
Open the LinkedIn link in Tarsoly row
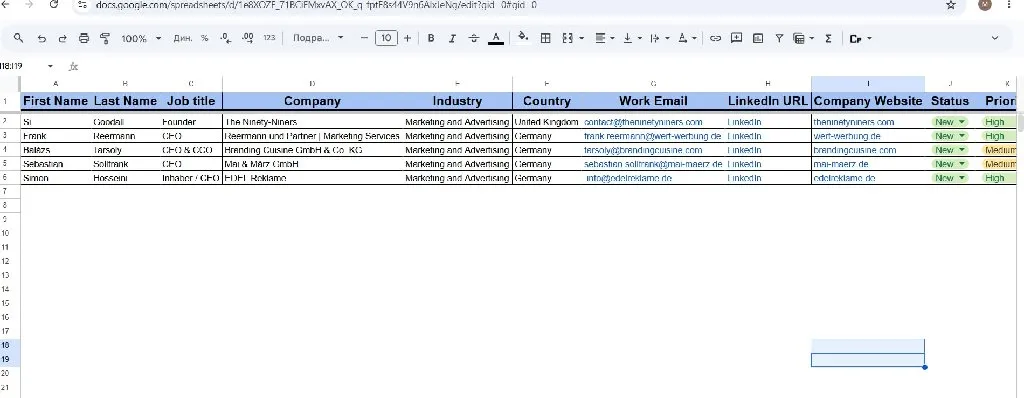coord(744,150)
